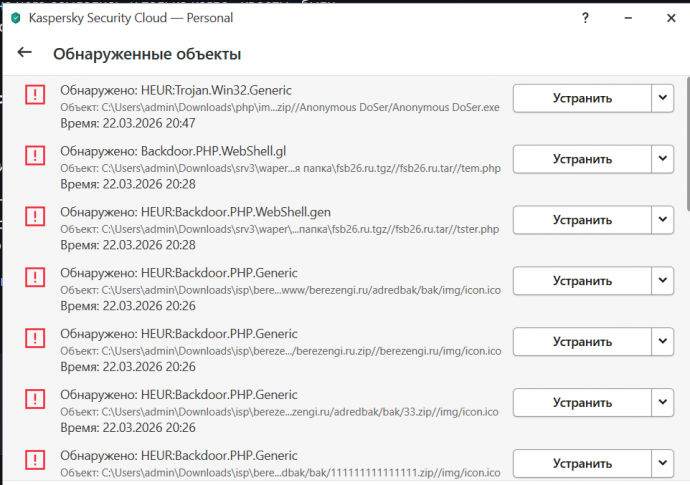Expand dropdown beside Устранить for Trojan.Win32.Generic
Viewport: 690px width, 485px height.
pyautogui.click(x=664, y=98)
